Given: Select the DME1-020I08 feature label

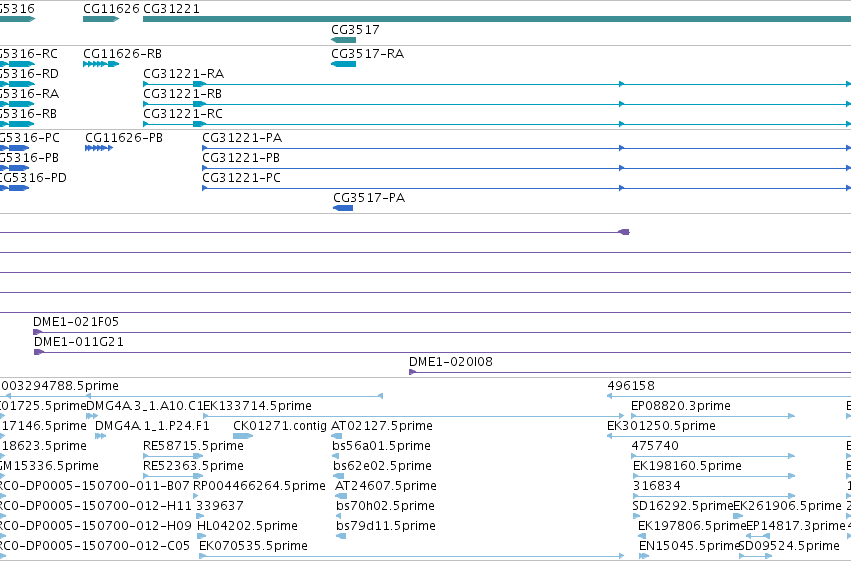Looking at the screenshot, I should pos(451,362).
